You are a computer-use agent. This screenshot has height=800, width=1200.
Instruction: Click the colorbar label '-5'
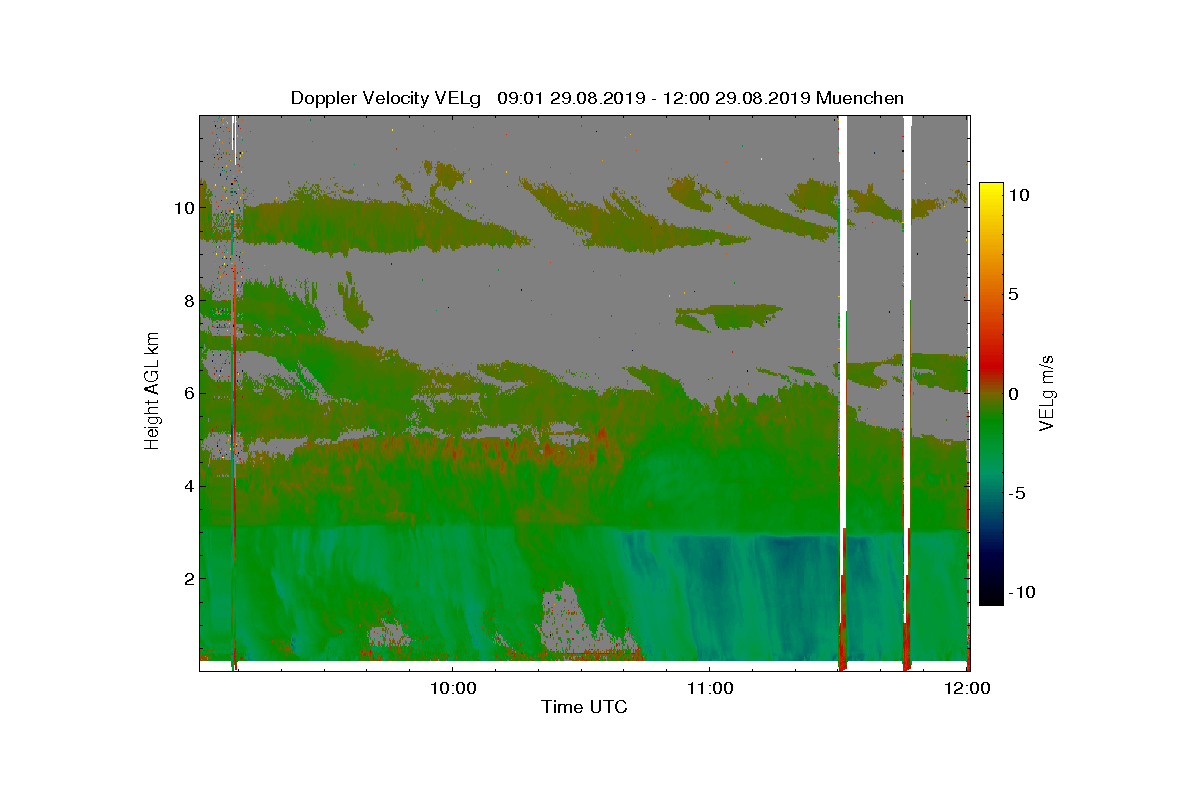pyautogui.click(x=1017, y=493)
